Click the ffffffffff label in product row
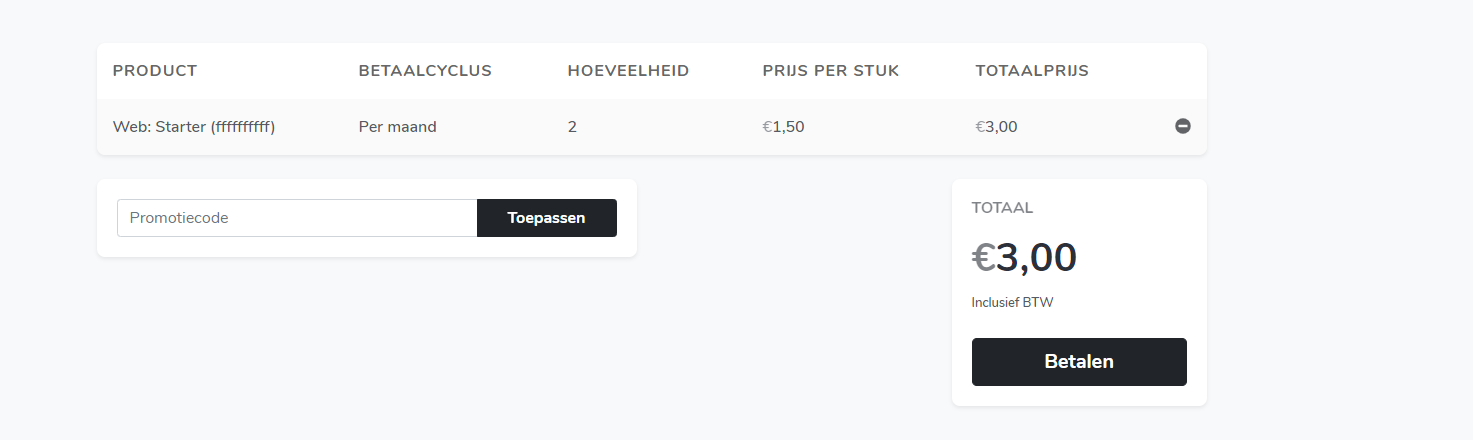Image resolution: width=1473 pixels, height=440 pixels. (x=243, y=127)
